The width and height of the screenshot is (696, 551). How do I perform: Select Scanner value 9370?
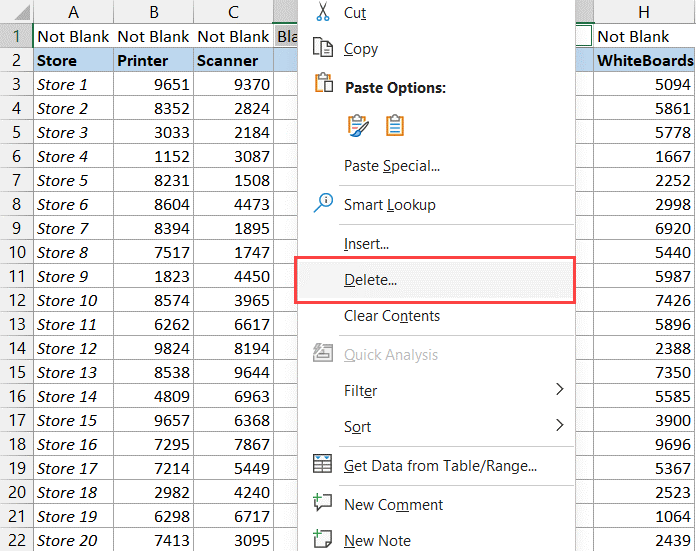coord(233,84)
